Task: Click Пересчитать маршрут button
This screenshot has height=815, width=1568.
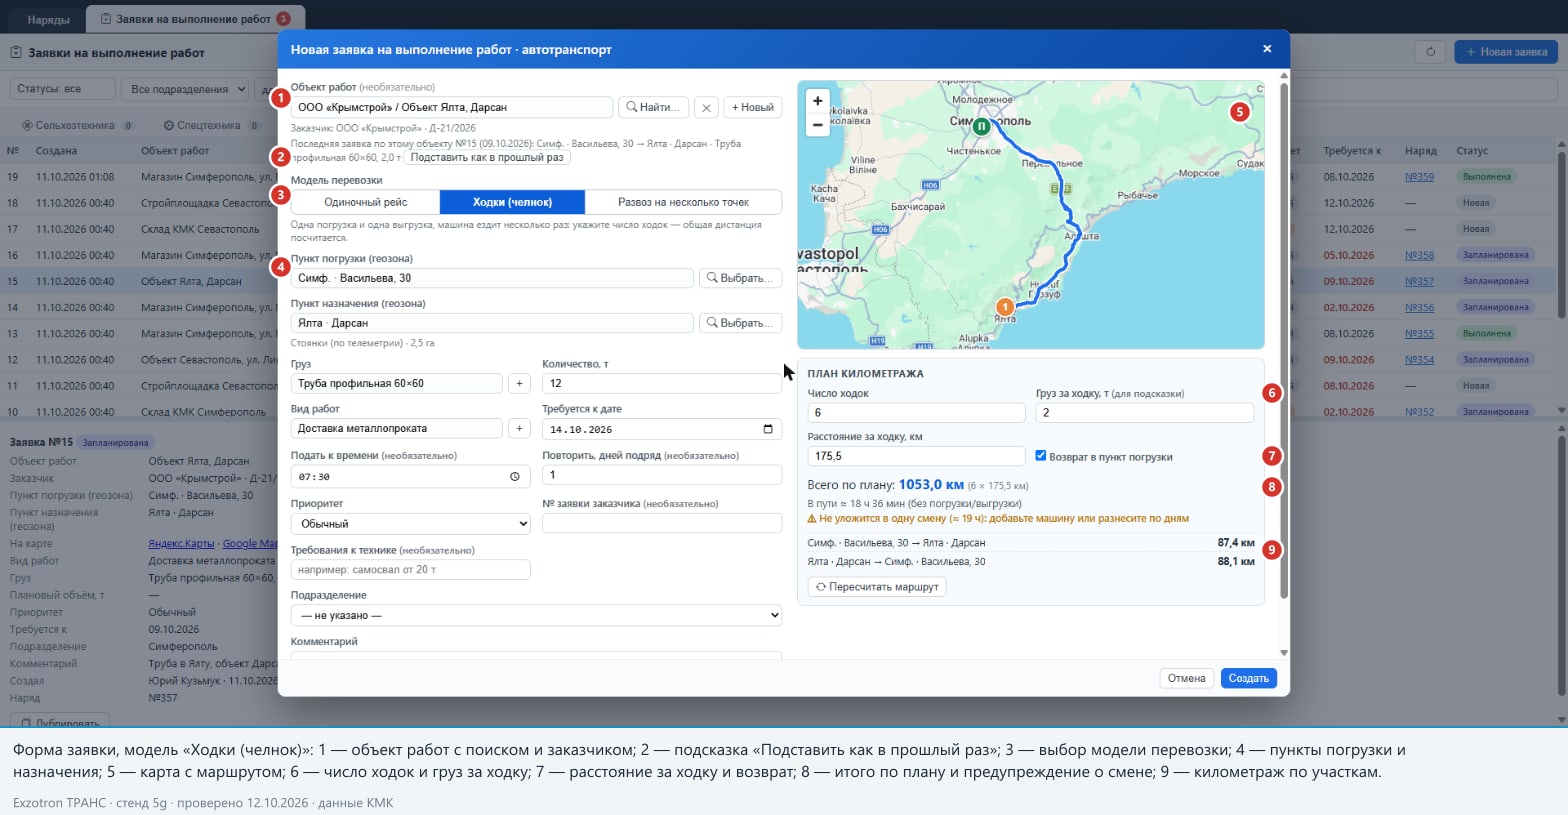Action: [x=877, y=587]
